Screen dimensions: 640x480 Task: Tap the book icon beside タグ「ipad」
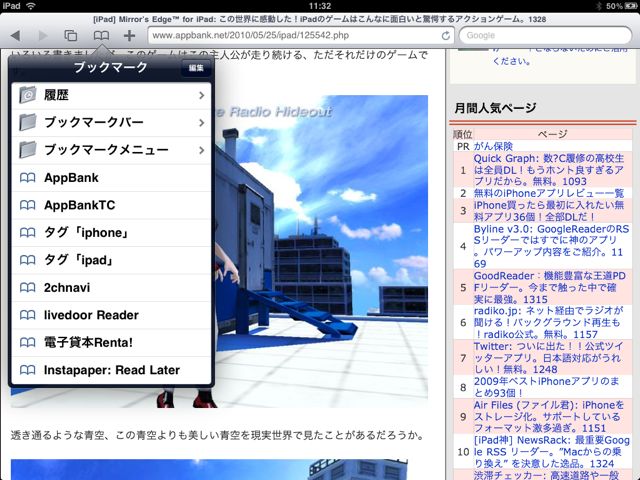click(27, 260)
